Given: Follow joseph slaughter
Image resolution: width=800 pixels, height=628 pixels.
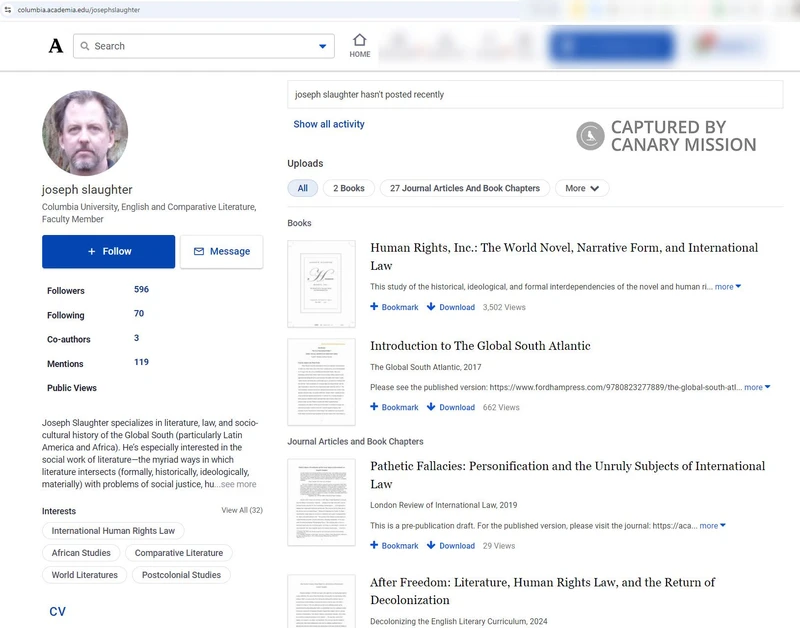Looking at the screenshot, I should tap(108, 252).
